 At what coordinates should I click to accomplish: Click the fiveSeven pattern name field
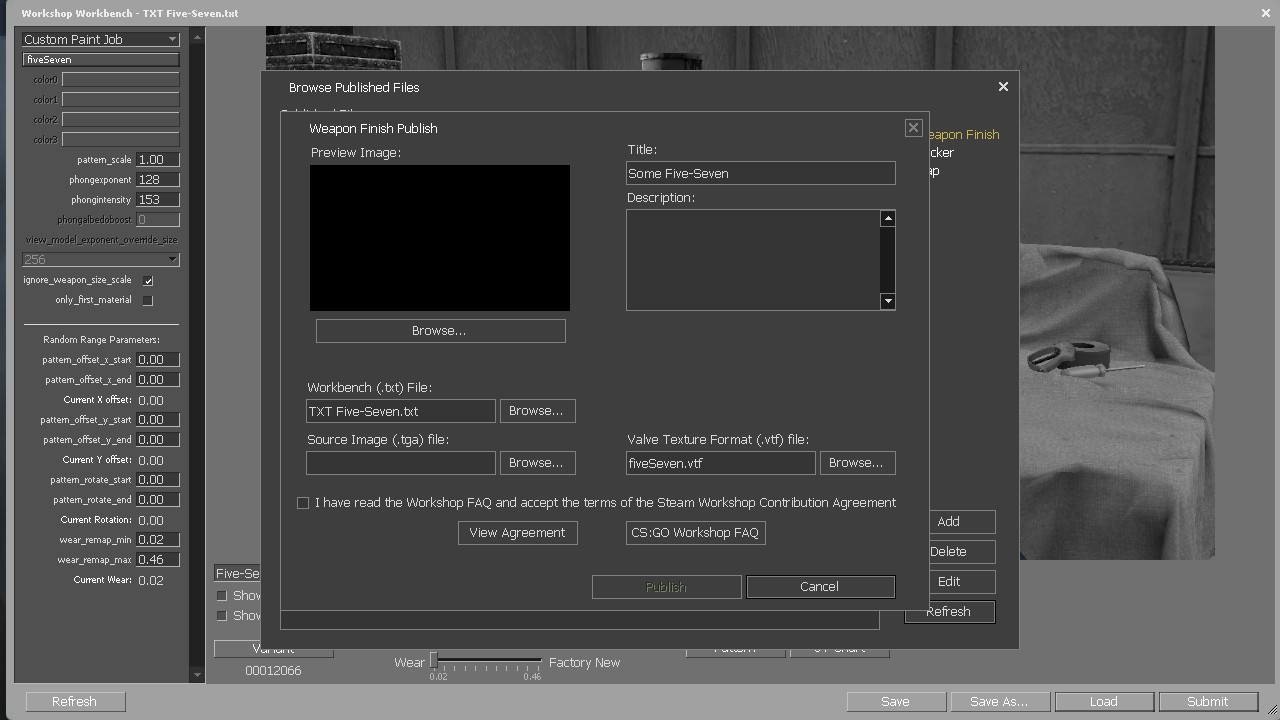101,59
